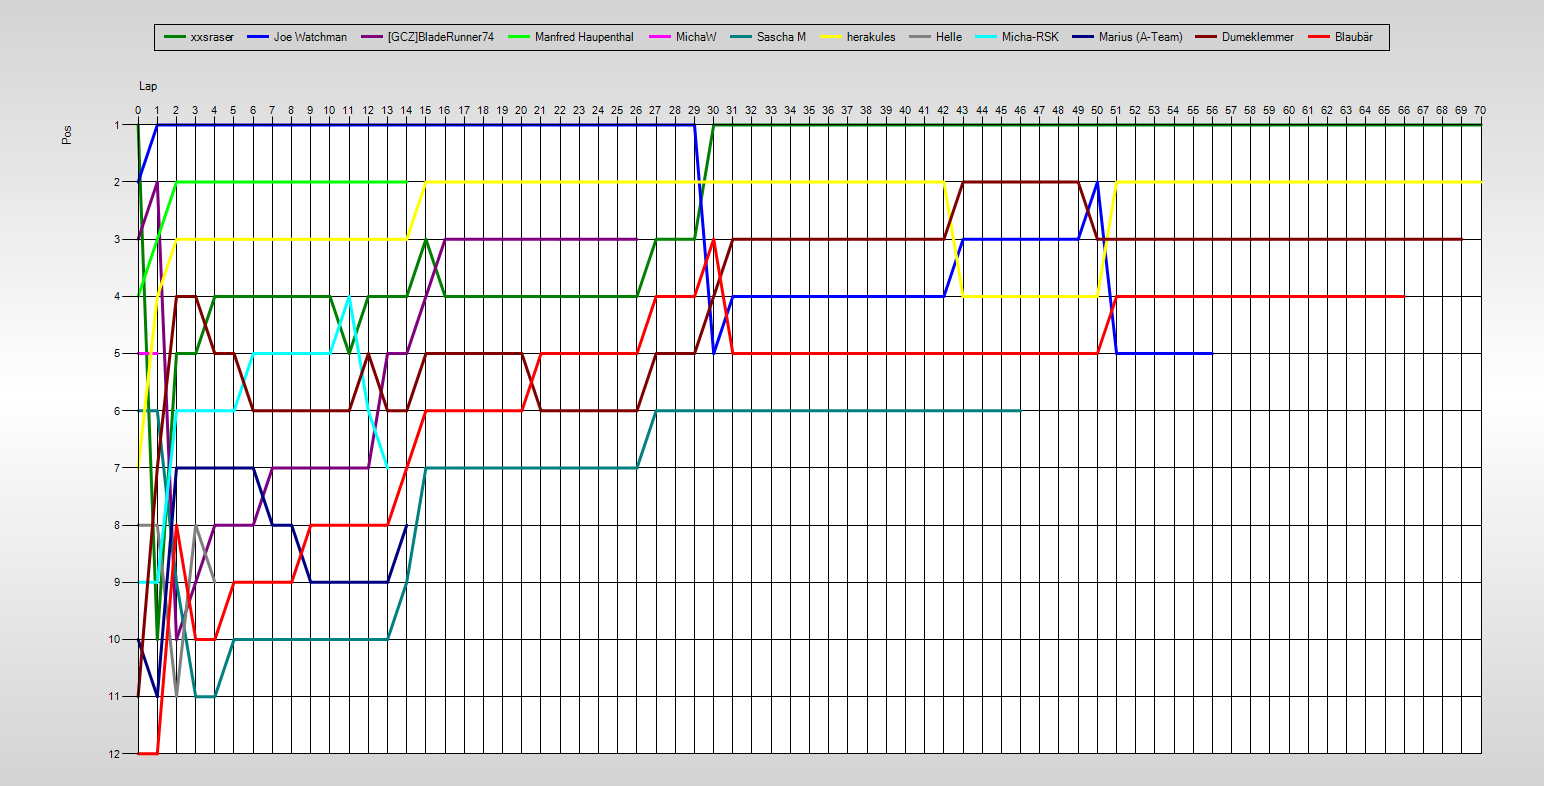Image resolution: width=1544 pixels, height=786 pixels.
Task: Click the dark red Dumeklemmer legend line
Action: 1206,37
